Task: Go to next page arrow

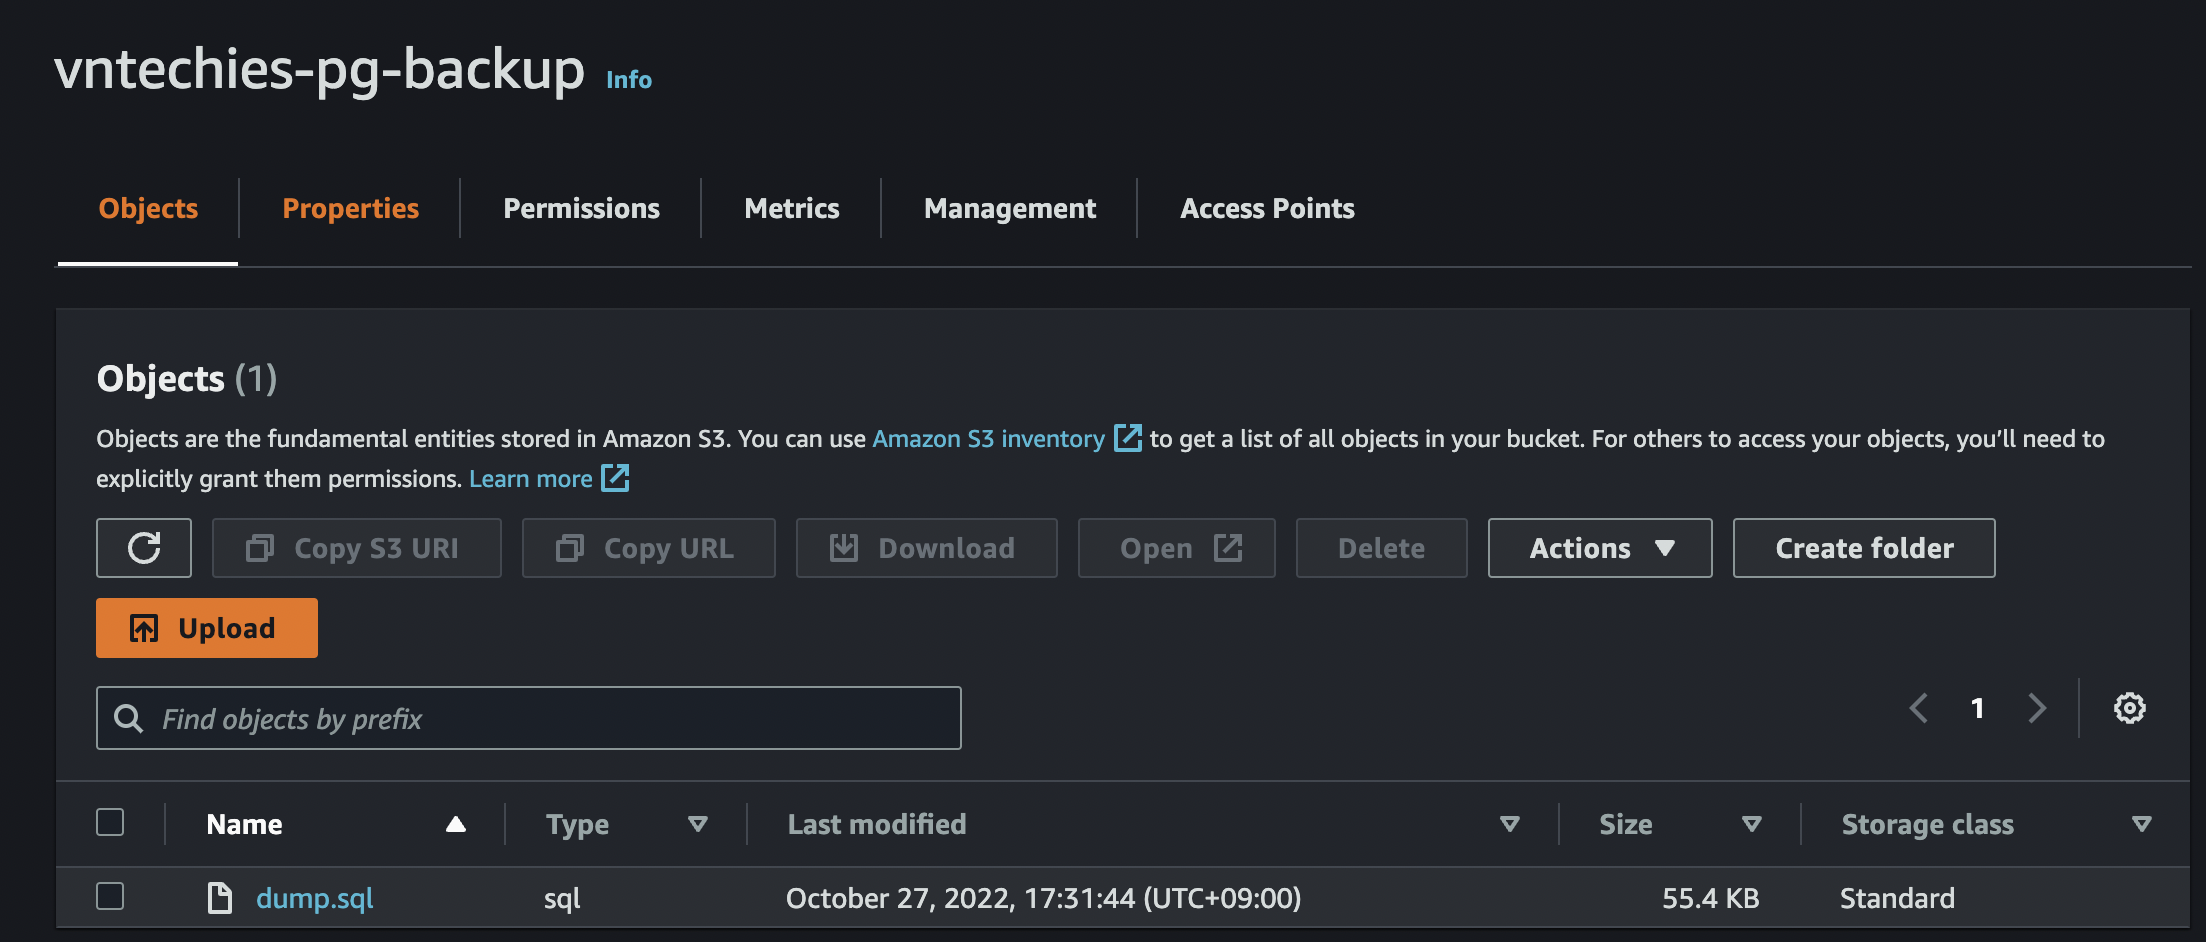Action: click(2037, 708)
